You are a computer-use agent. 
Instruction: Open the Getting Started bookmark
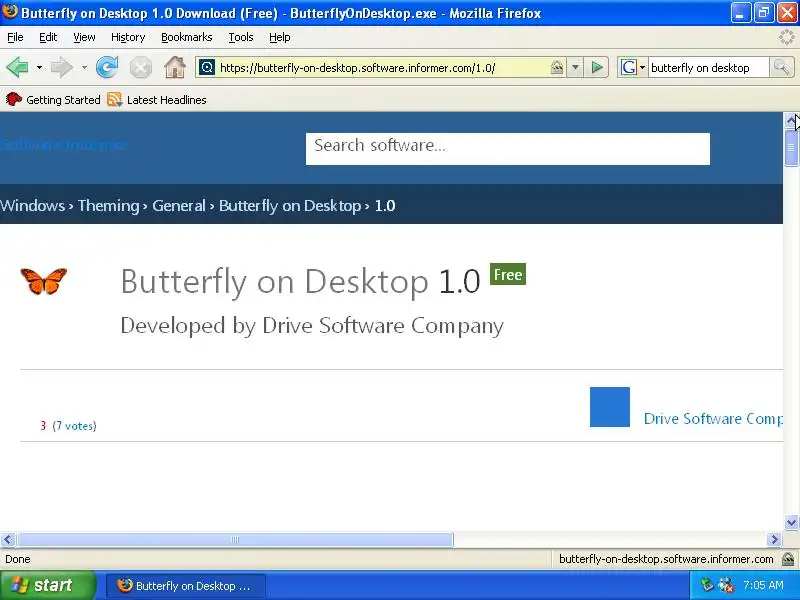53,100
